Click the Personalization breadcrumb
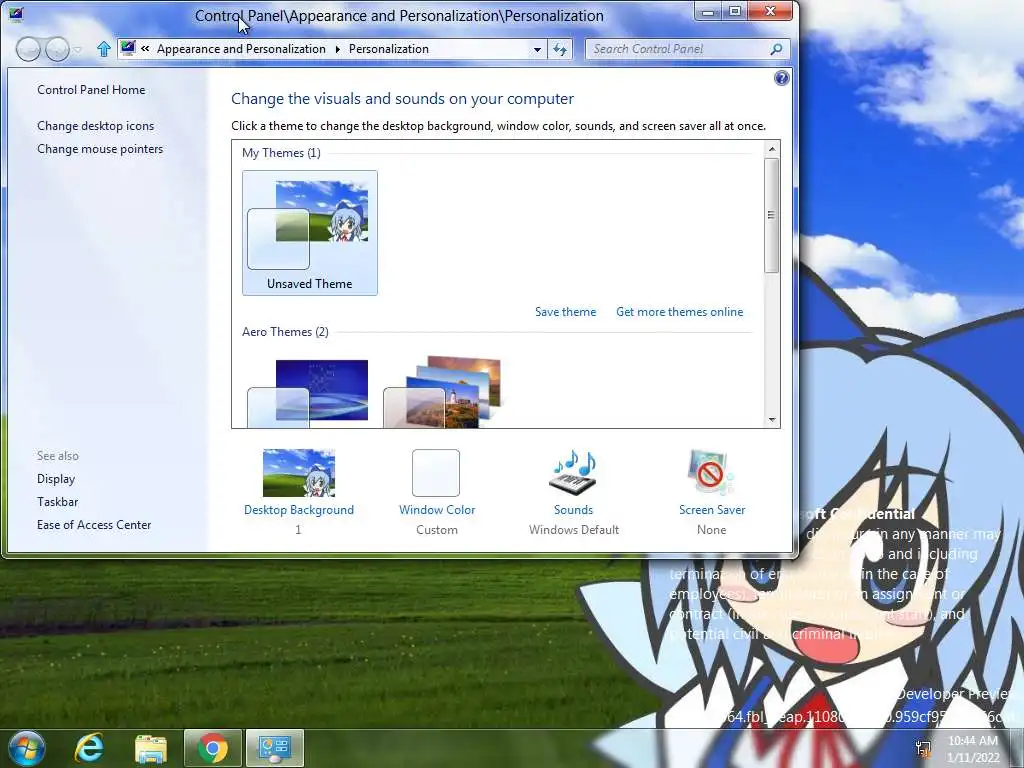Screen dimensions: 1024x768 (389, 49)
